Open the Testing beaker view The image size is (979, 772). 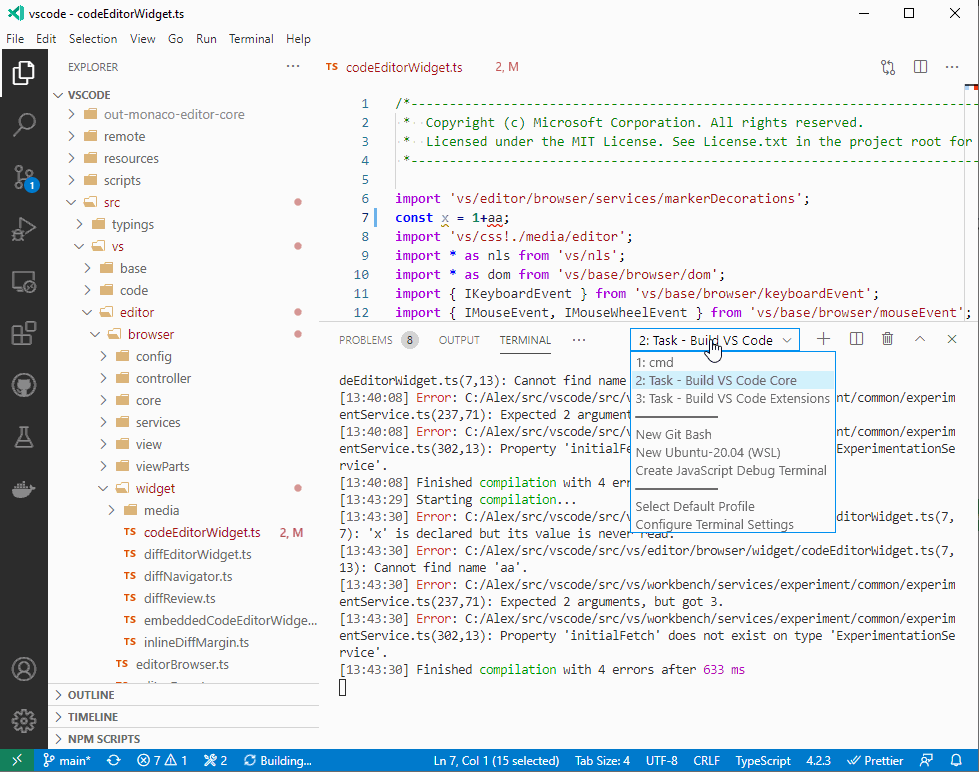[x=24, y=437]
